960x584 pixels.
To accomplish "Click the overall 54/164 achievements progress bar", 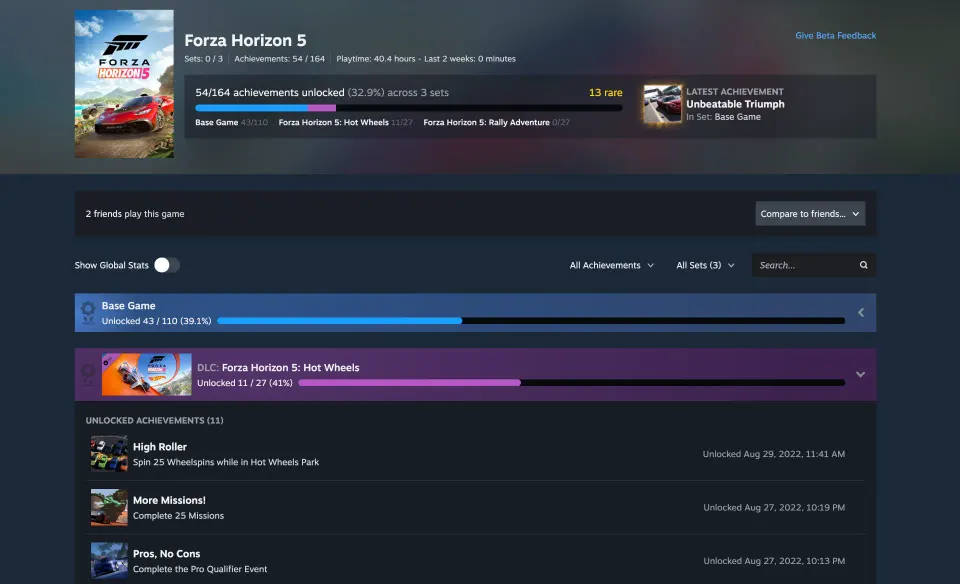I will click(x=409, y=108).
